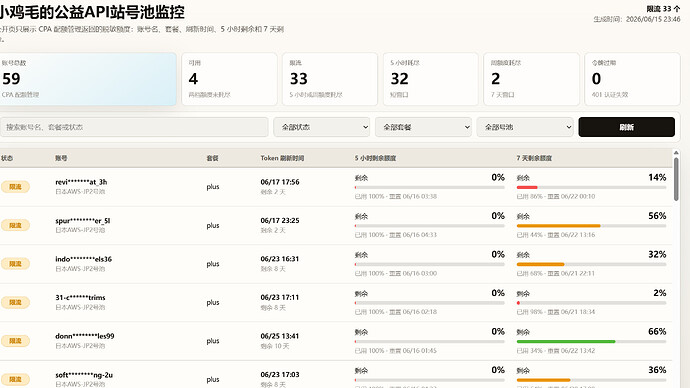Image resolution: width=690 pixels, height=388 pixels.
Task: Click the 7-day remaining quota column header
Action: pos(534,158)
